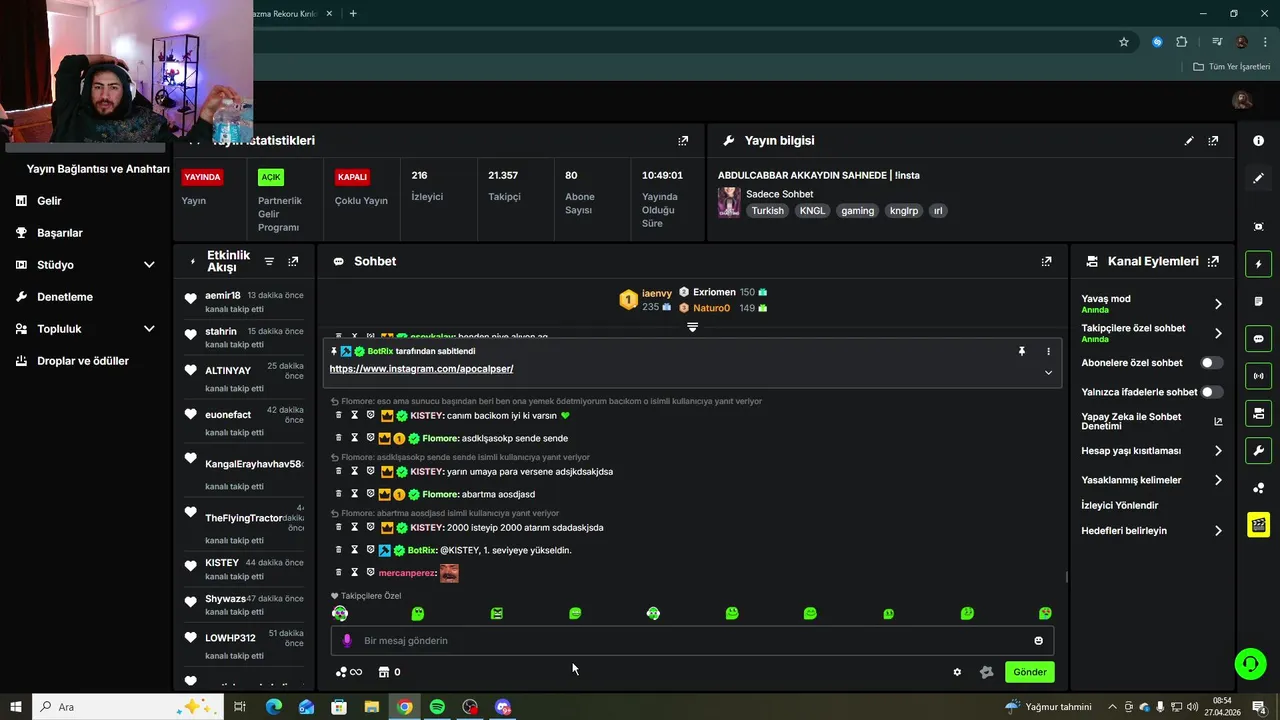Open the shop icon showing 0
The width and height of the screenshot is (1280, 720).
tap(390, 672)
